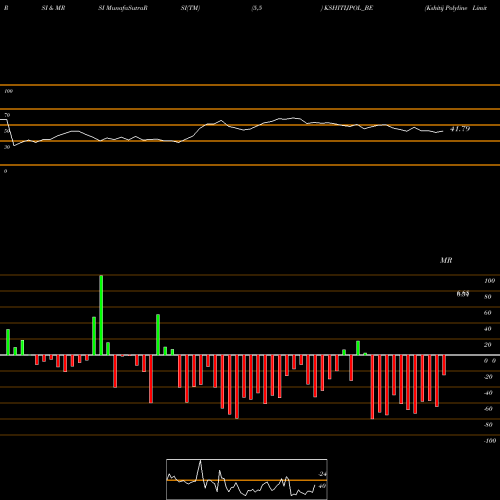Viewport: 500px width, 500px height.
Task: Click the -80 label on MR axis
Action: point(488,425)
